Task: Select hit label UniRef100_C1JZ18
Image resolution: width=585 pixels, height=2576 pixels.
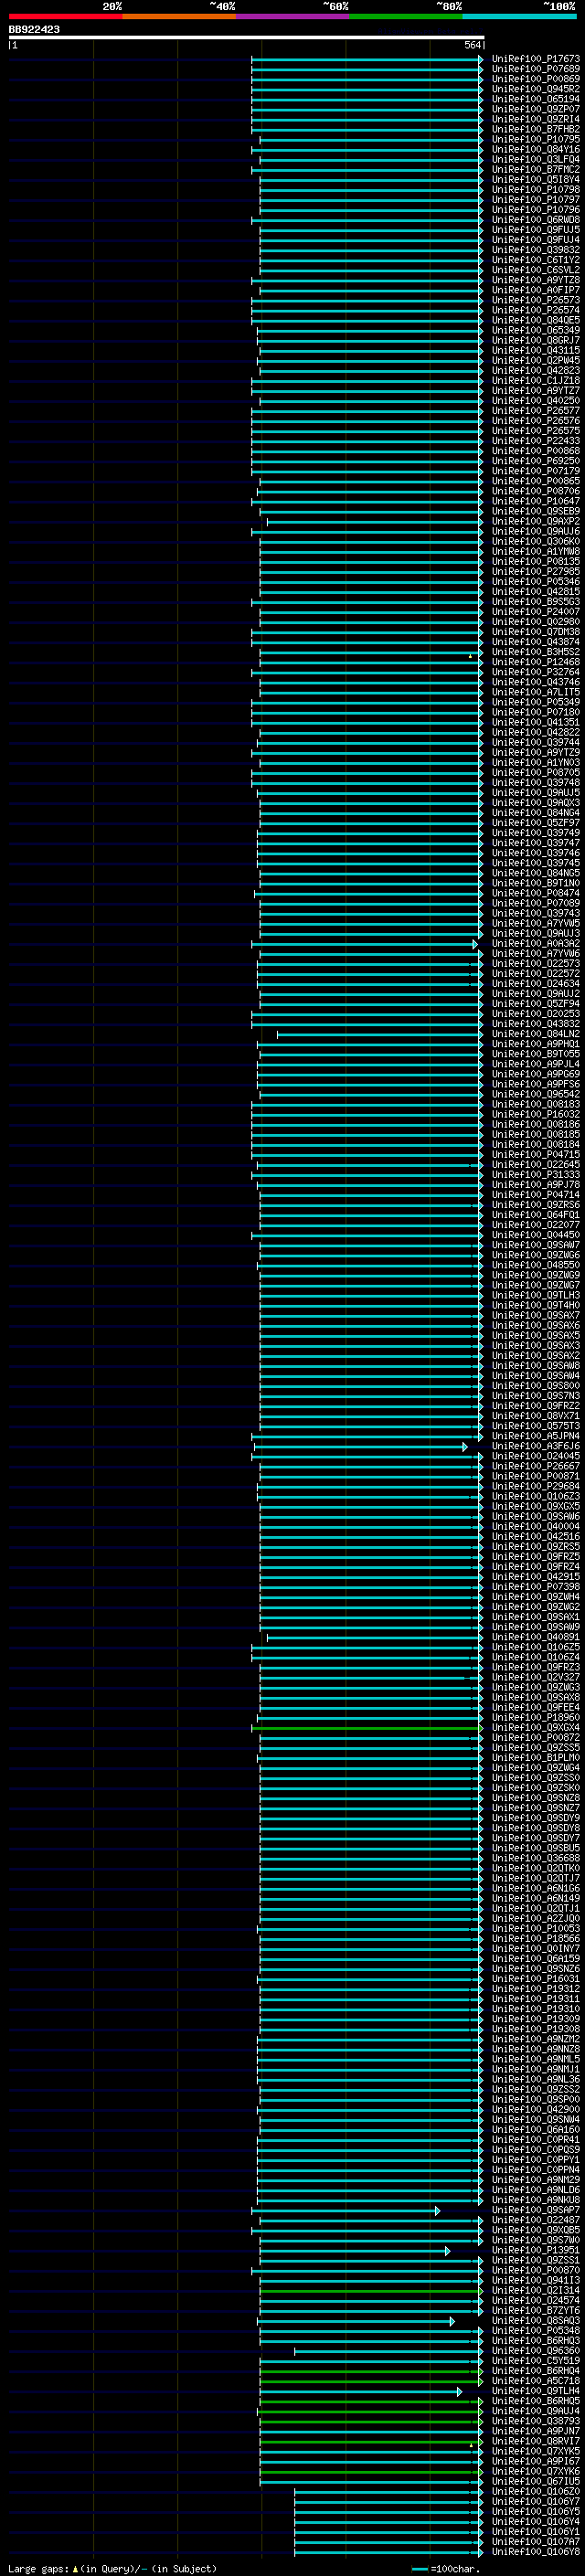Action: 536,381
